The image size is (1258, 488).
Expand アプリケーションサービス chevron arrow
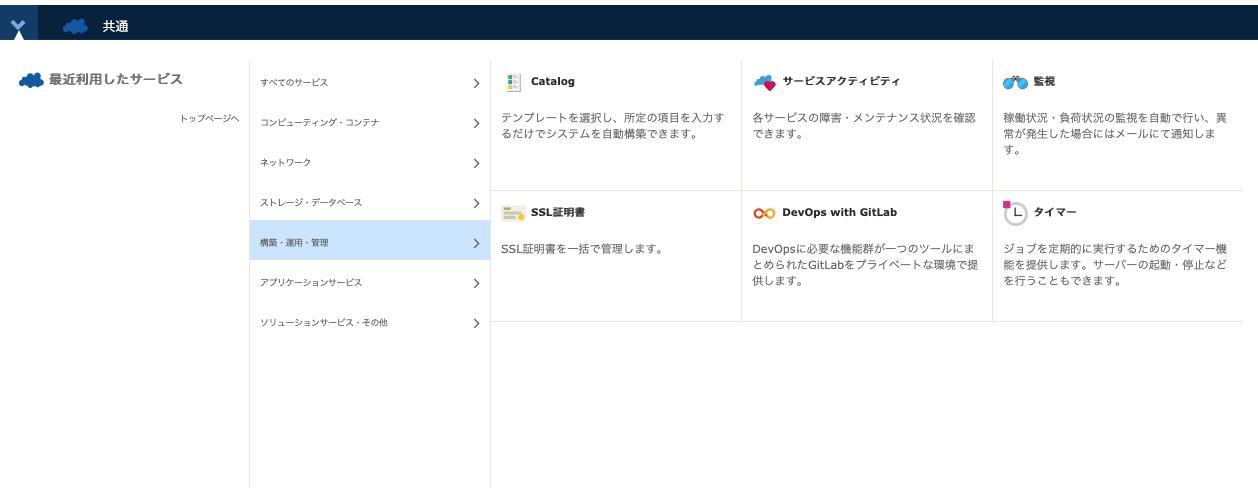[476, 283]
